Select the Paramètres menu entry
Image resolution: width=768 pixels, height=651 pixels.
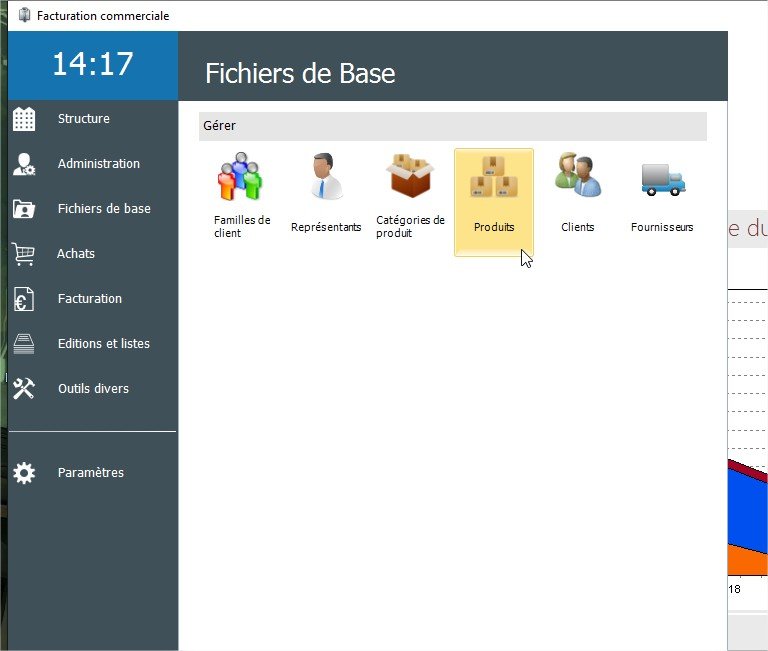[x=91, y=473]
